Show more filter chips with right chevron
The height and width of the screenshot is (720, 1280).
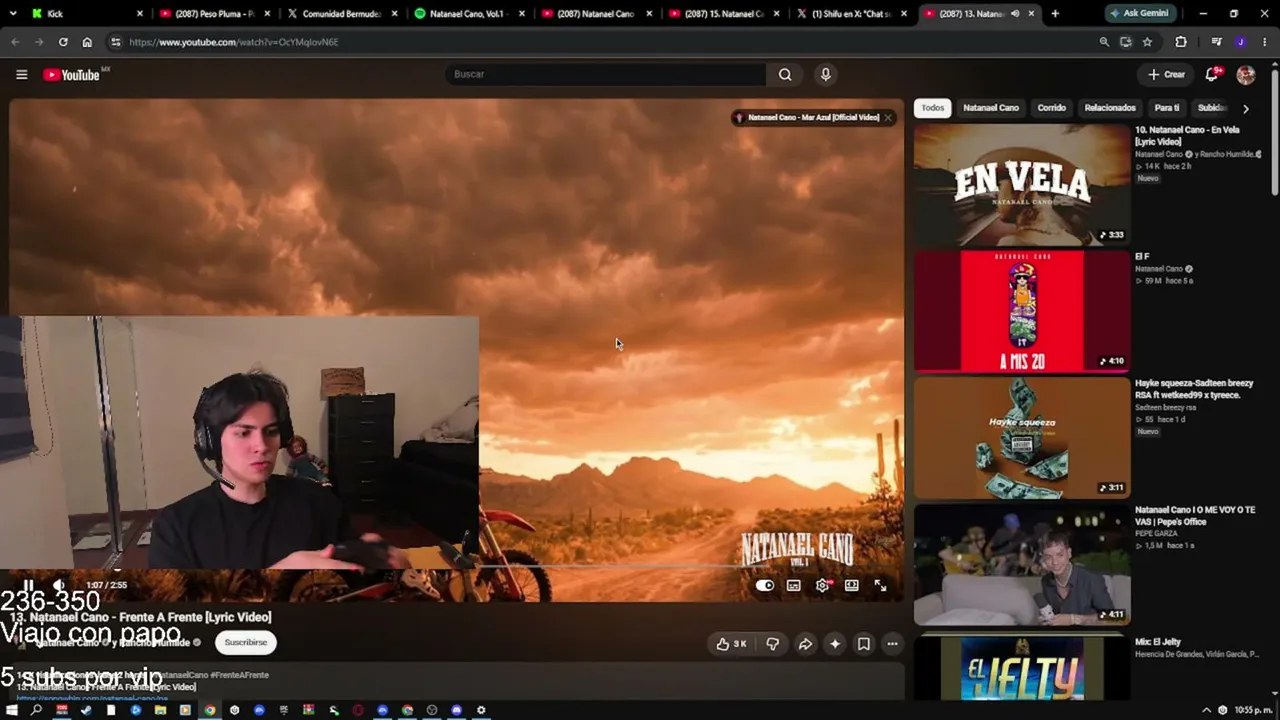(x=1245, y=108)
